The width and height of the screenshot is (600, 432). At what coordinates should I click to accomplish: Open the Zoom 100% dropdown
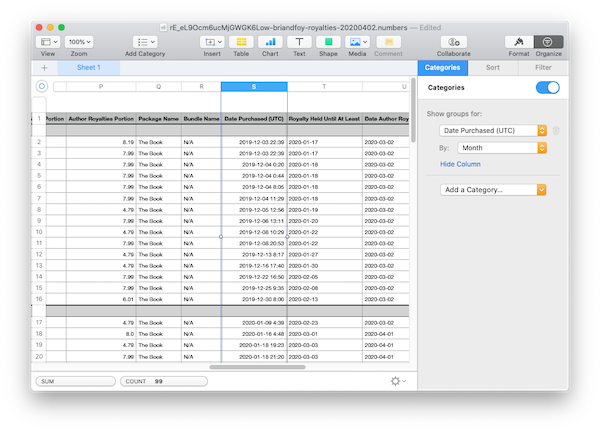tap(79, 42)
